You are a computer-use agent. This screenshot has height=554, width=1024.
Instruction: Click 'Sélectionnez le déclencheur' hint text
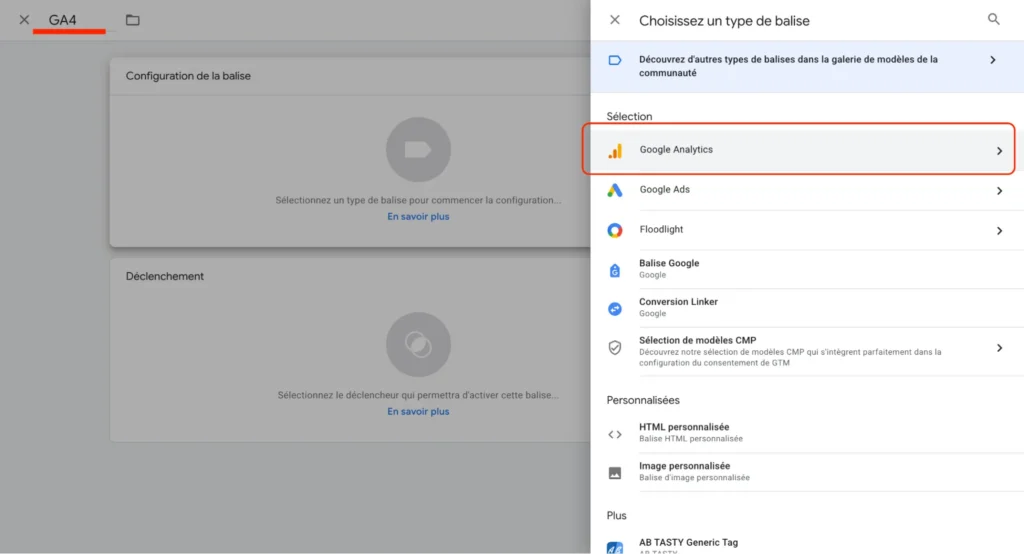click(x=418, y=395)
